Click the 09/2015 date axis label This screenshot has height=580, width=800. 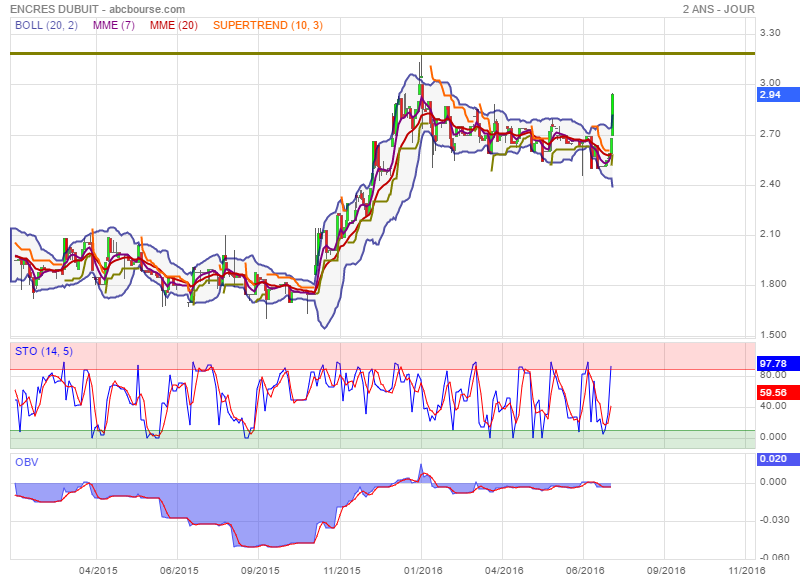260,570
